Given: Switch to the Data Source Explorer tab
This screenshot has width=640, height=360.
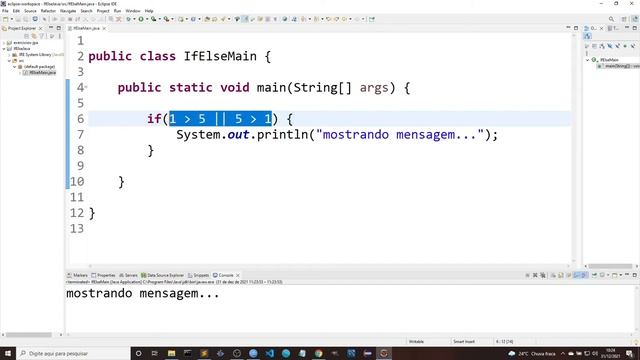Looking at the screenshot, I should click(162, 275).
